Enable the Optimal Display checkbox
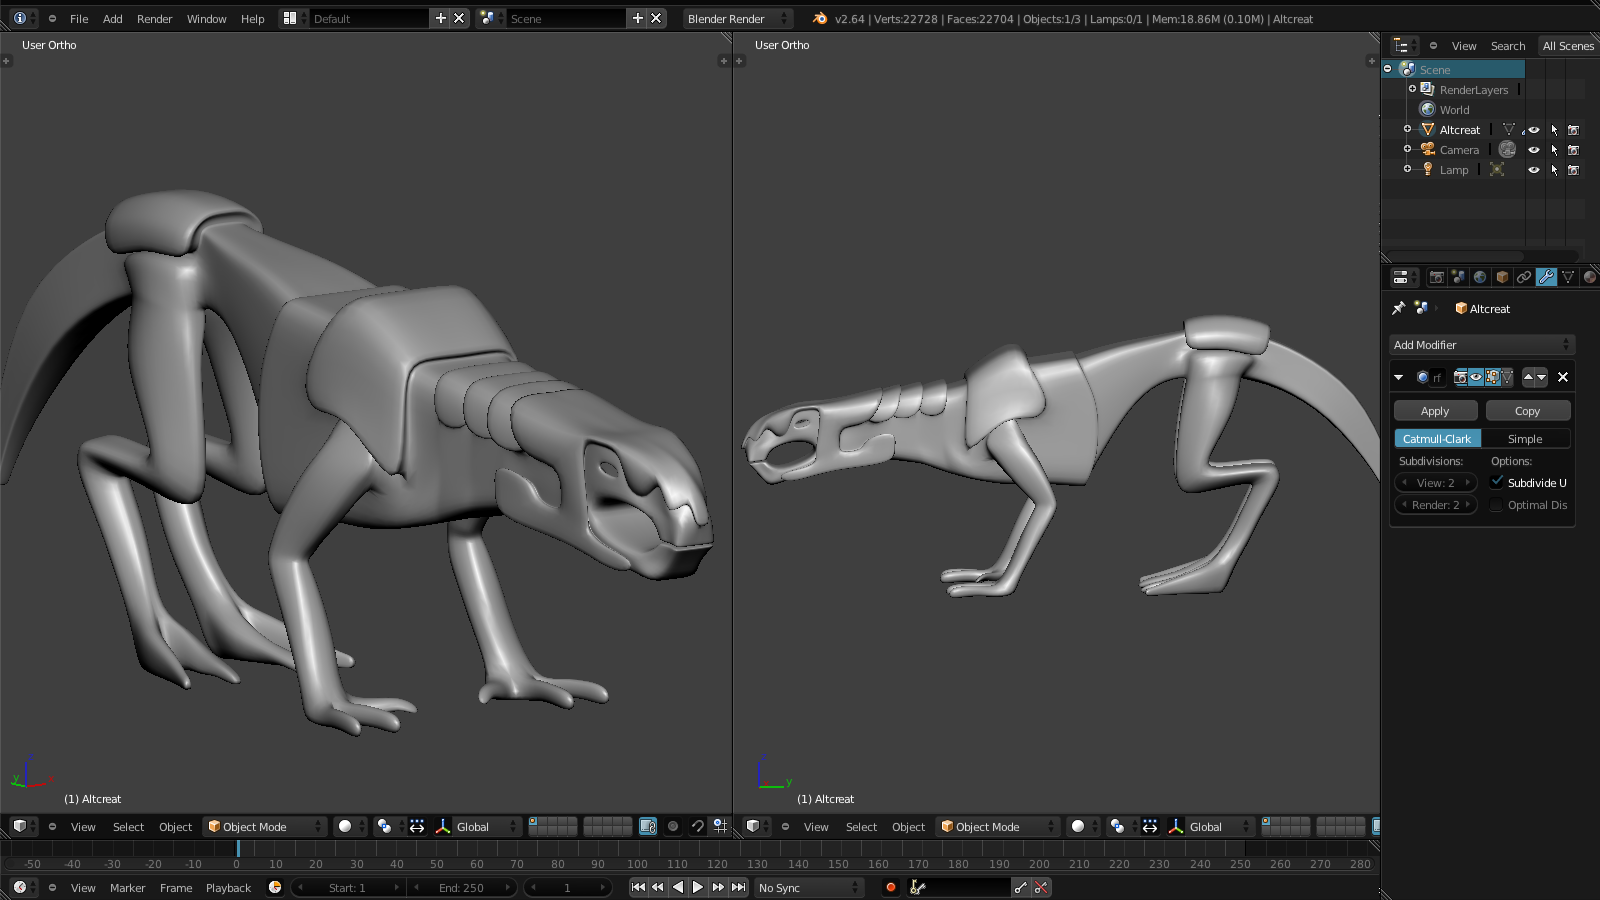The height and width of the screenshot is (900, 1600). click(x=1497, y=505)
